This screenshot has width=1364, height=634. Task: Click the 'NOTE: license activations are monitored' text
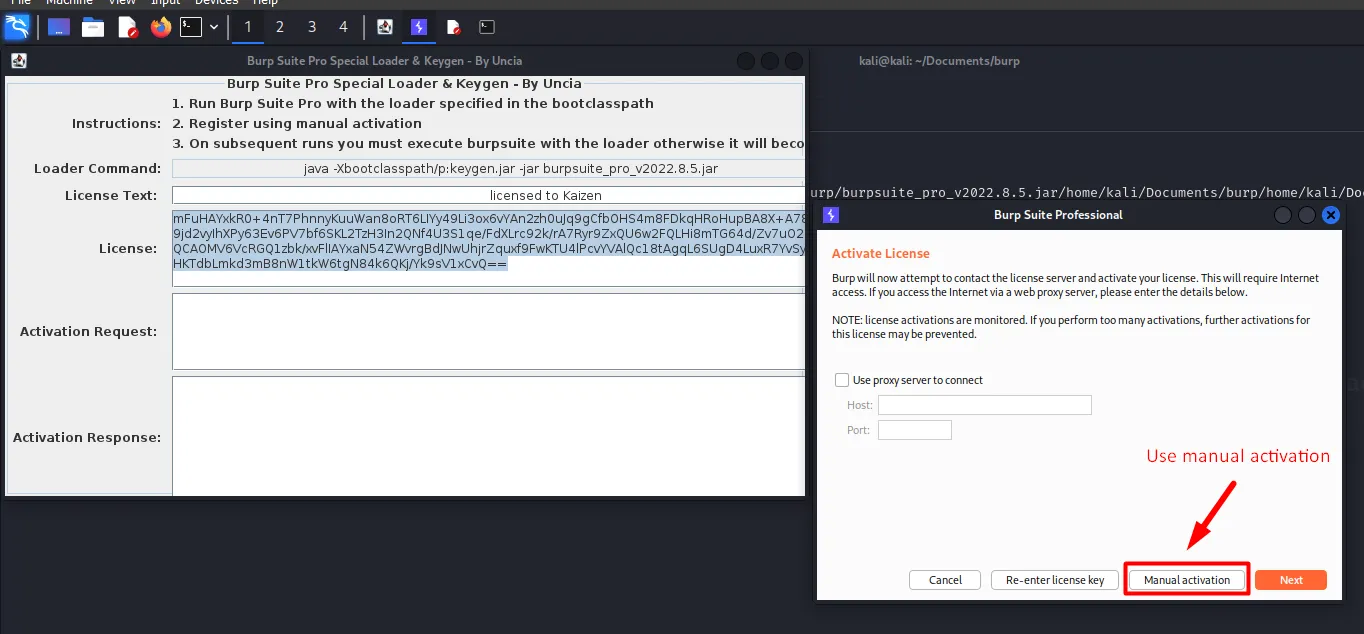(x=1071, y=327)
